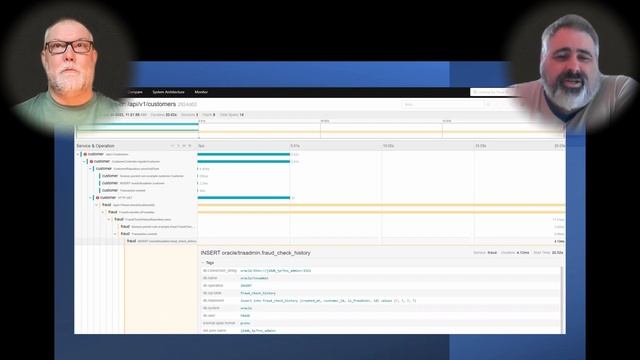Viewport: 640px width, 360px height.
Task: Select the fraud Session persist span row
Action: 158,227
